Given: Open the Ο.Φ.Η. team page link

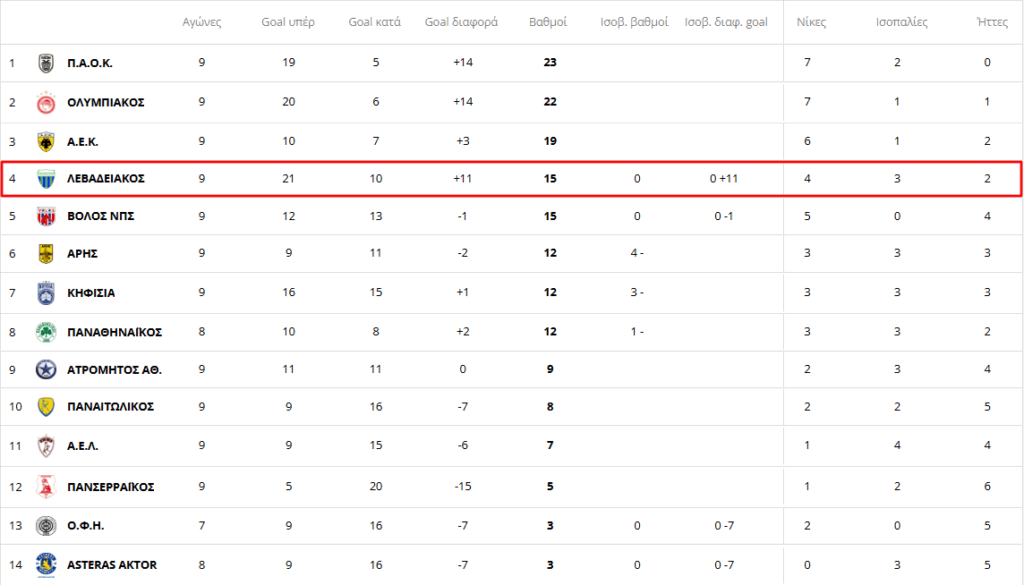Looking at the screenshot, I should tap(86, 526).
